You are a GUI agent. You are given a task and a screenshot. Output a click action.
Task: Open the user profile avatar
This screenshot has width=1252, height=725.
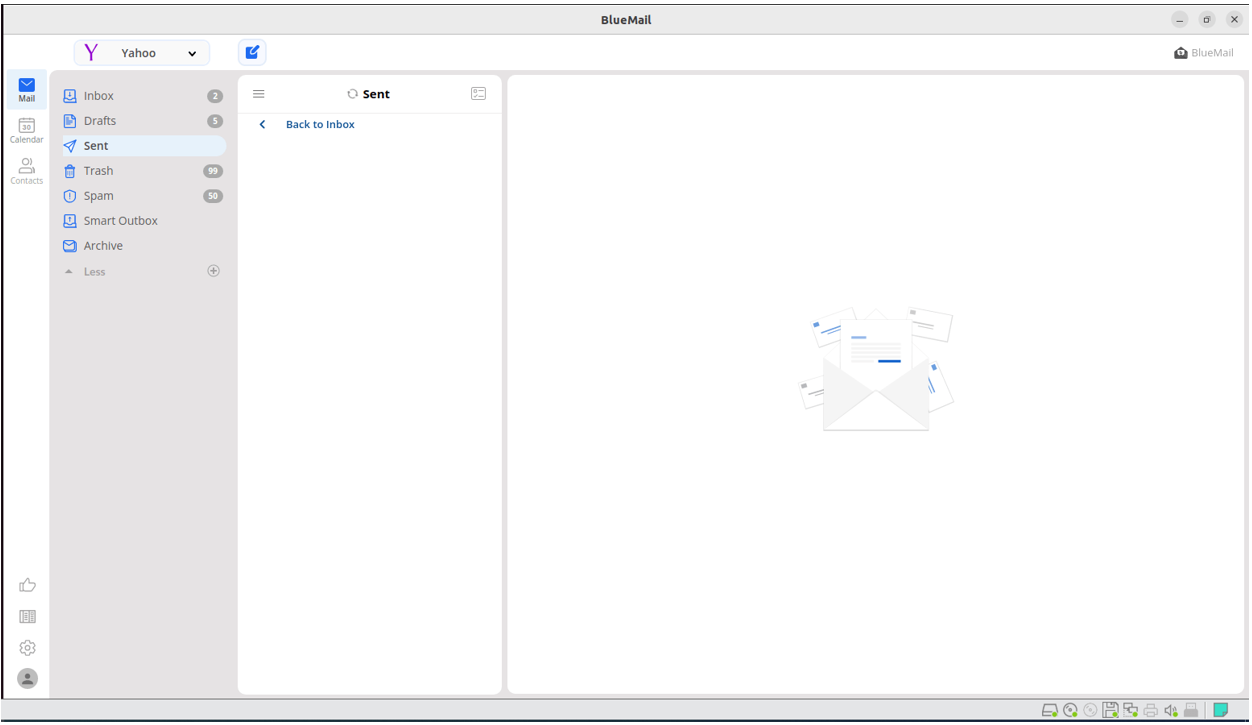click(28, 679)
